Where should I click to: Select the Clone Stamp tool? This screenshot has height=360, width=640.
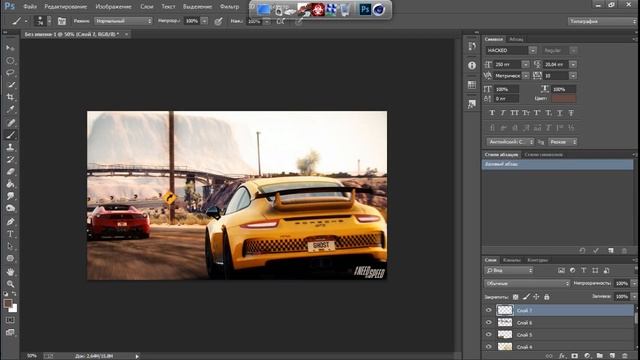coord(10,147)
